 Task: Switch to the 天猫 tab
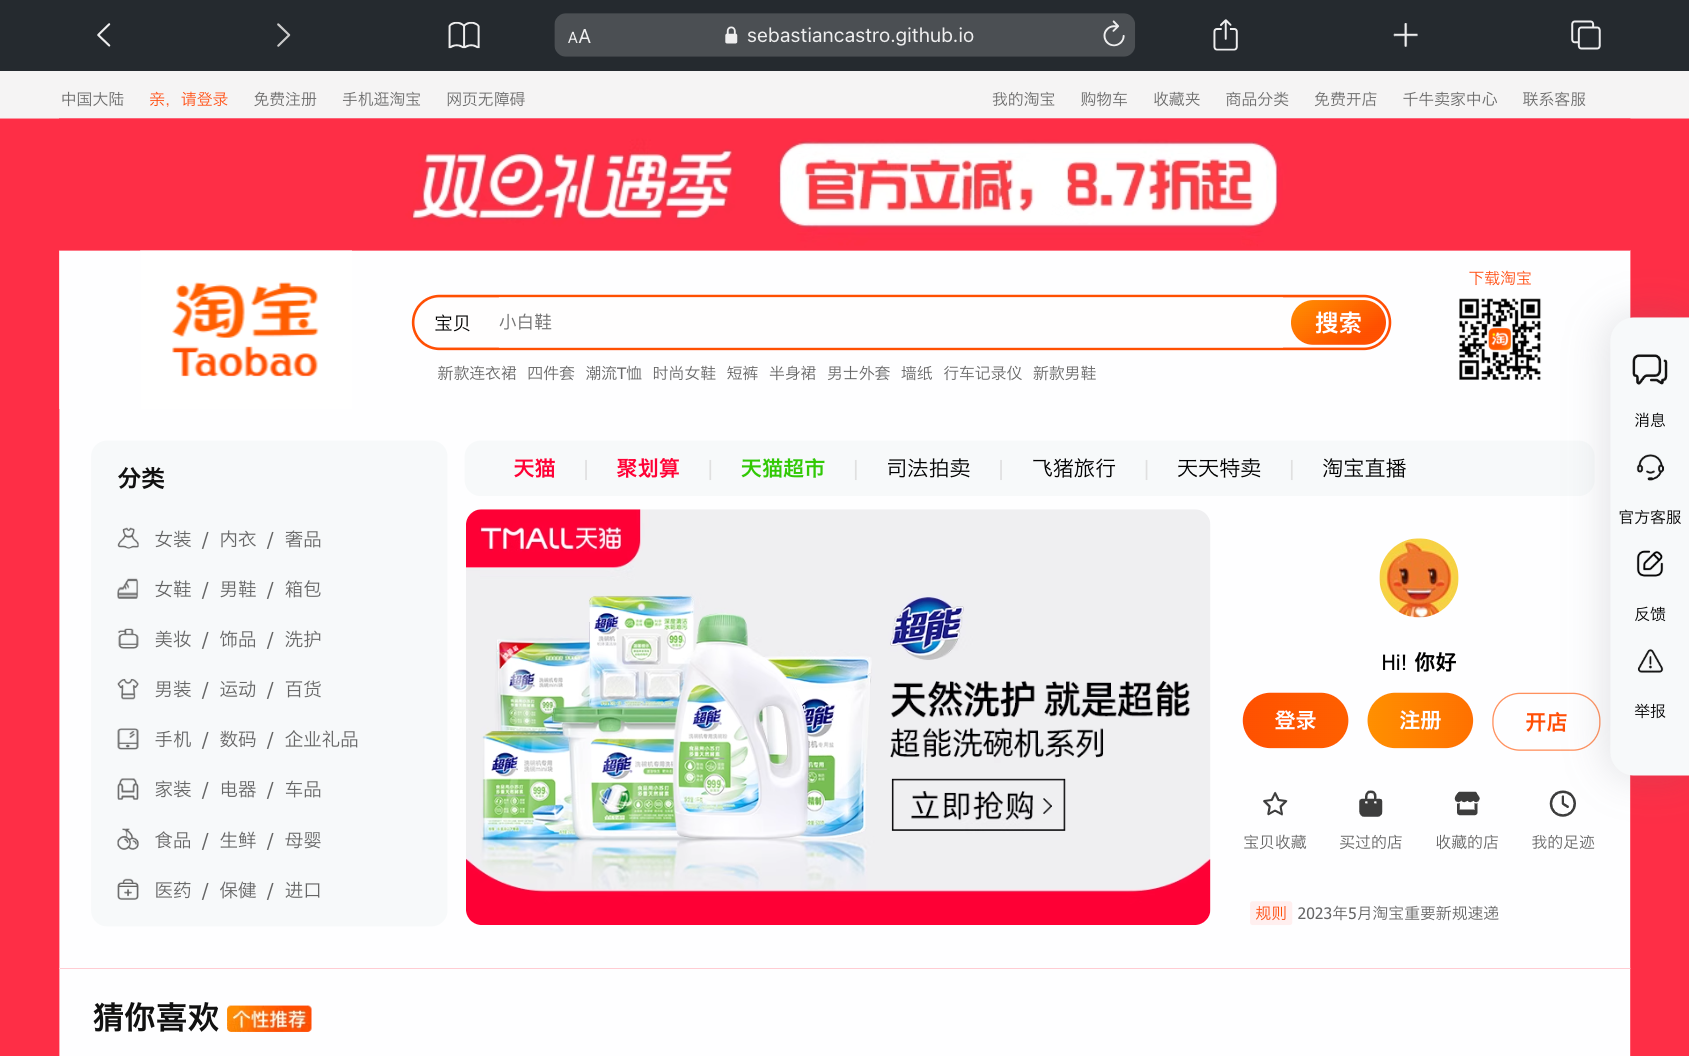[534, 468]
